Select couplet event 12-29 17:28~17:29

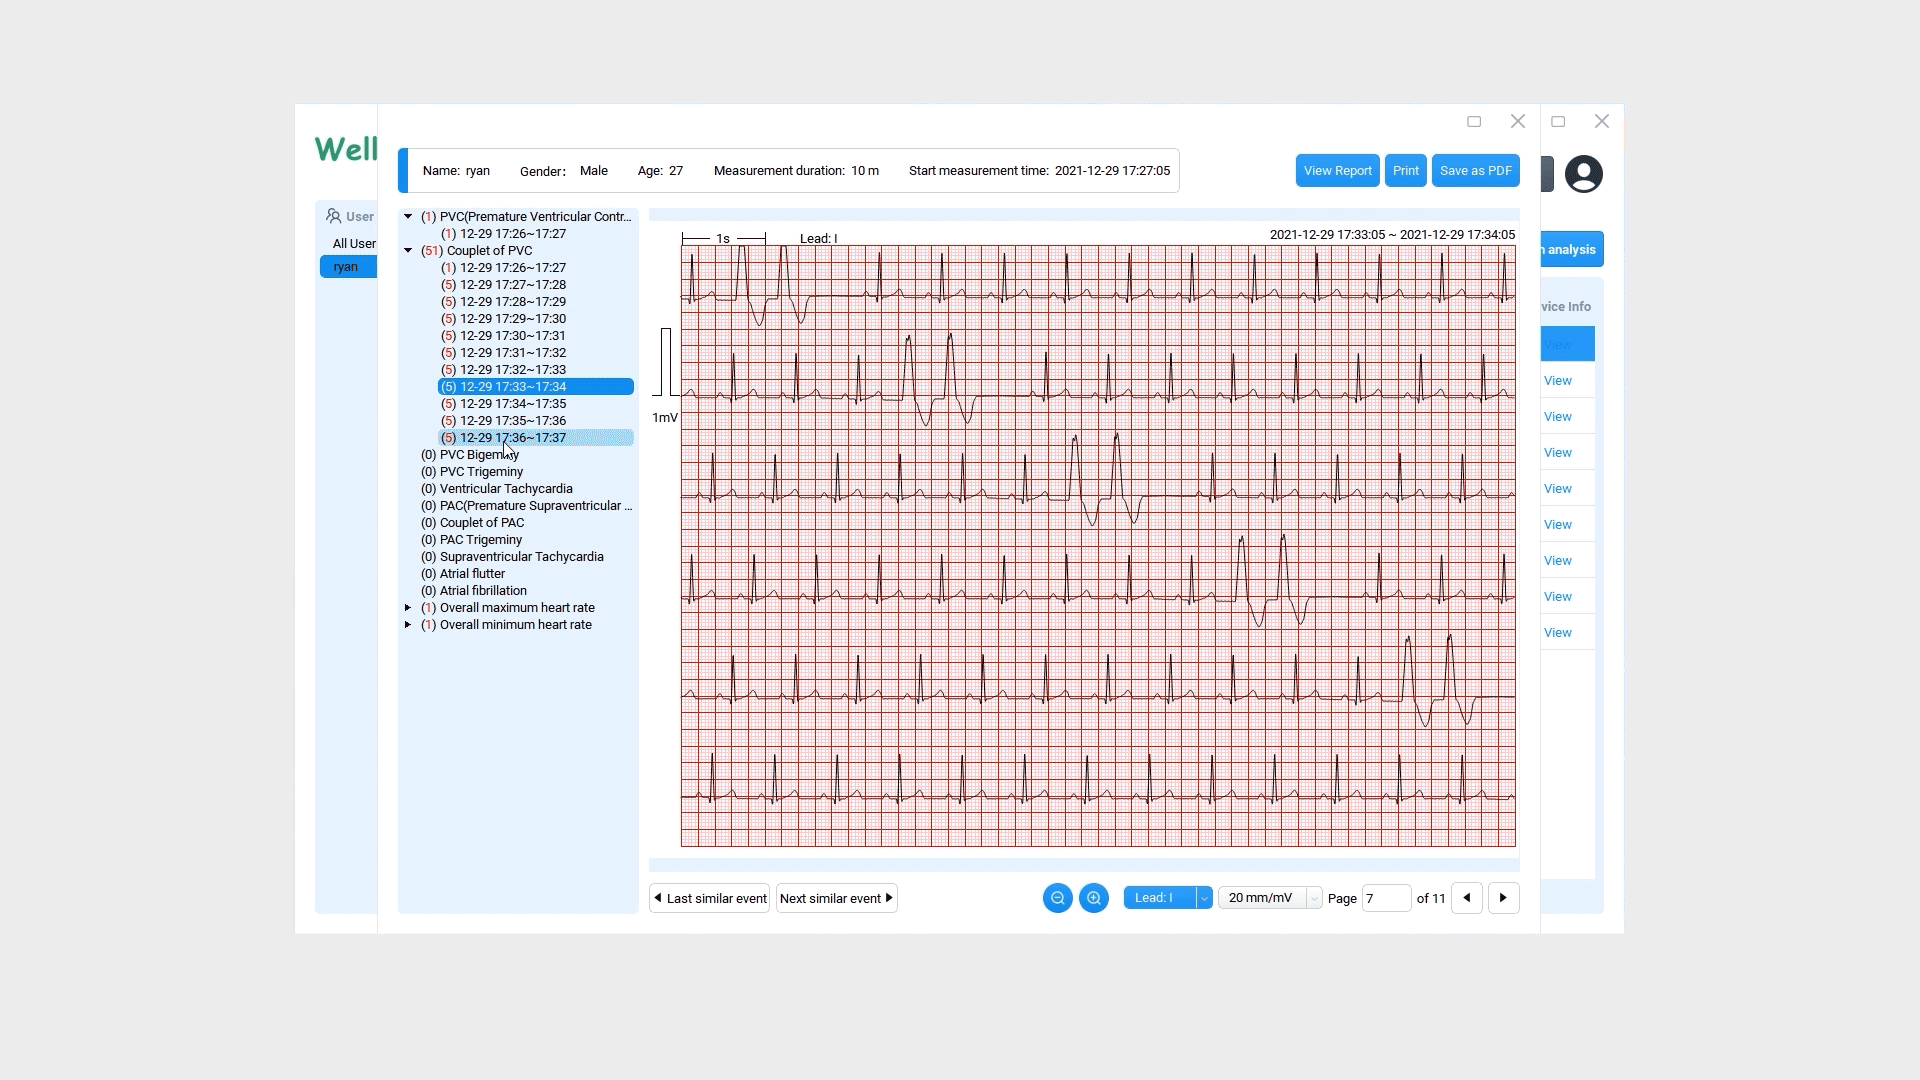504,301
